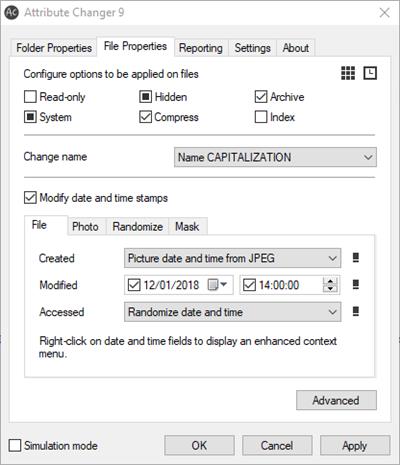Click the Apply button
The width and height of the screenshot is (400, 465).
355,446
